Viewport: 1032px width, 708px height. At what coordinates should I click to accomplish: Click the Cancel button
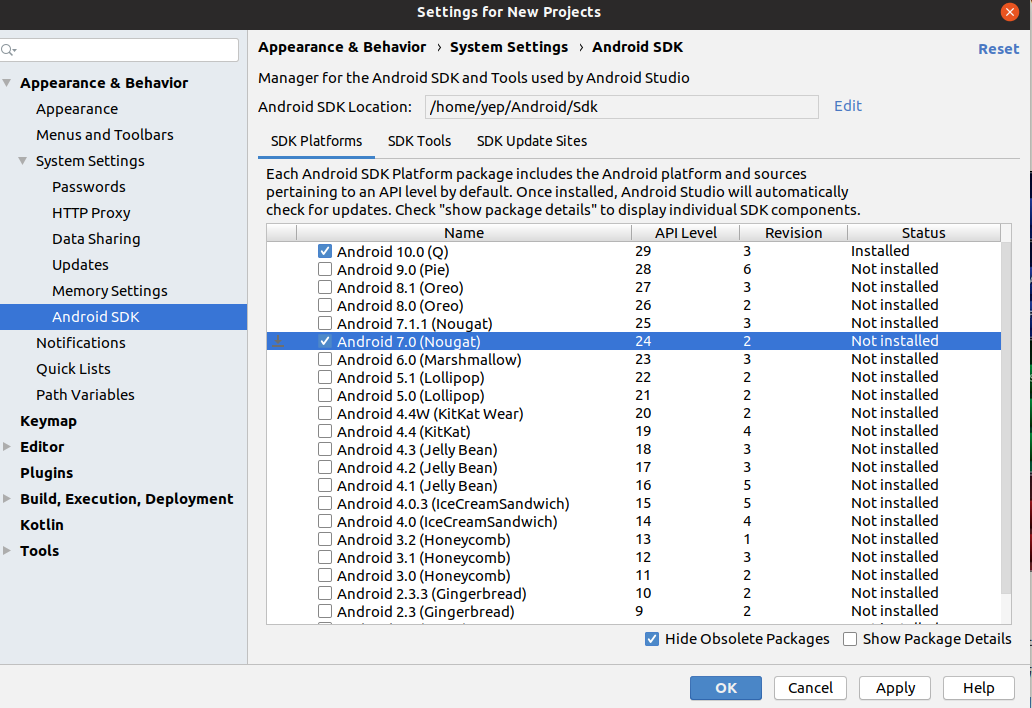(x=810, y=688)
